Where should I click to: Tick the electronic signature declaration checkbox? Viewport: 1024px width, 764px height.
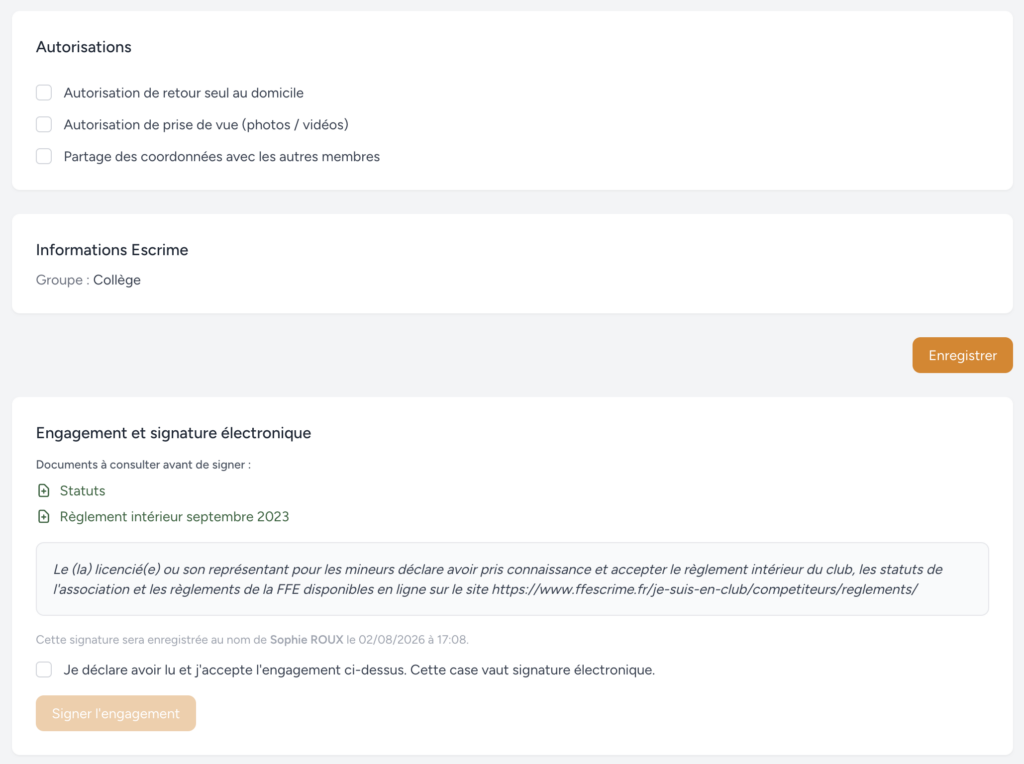click(44, 669)
